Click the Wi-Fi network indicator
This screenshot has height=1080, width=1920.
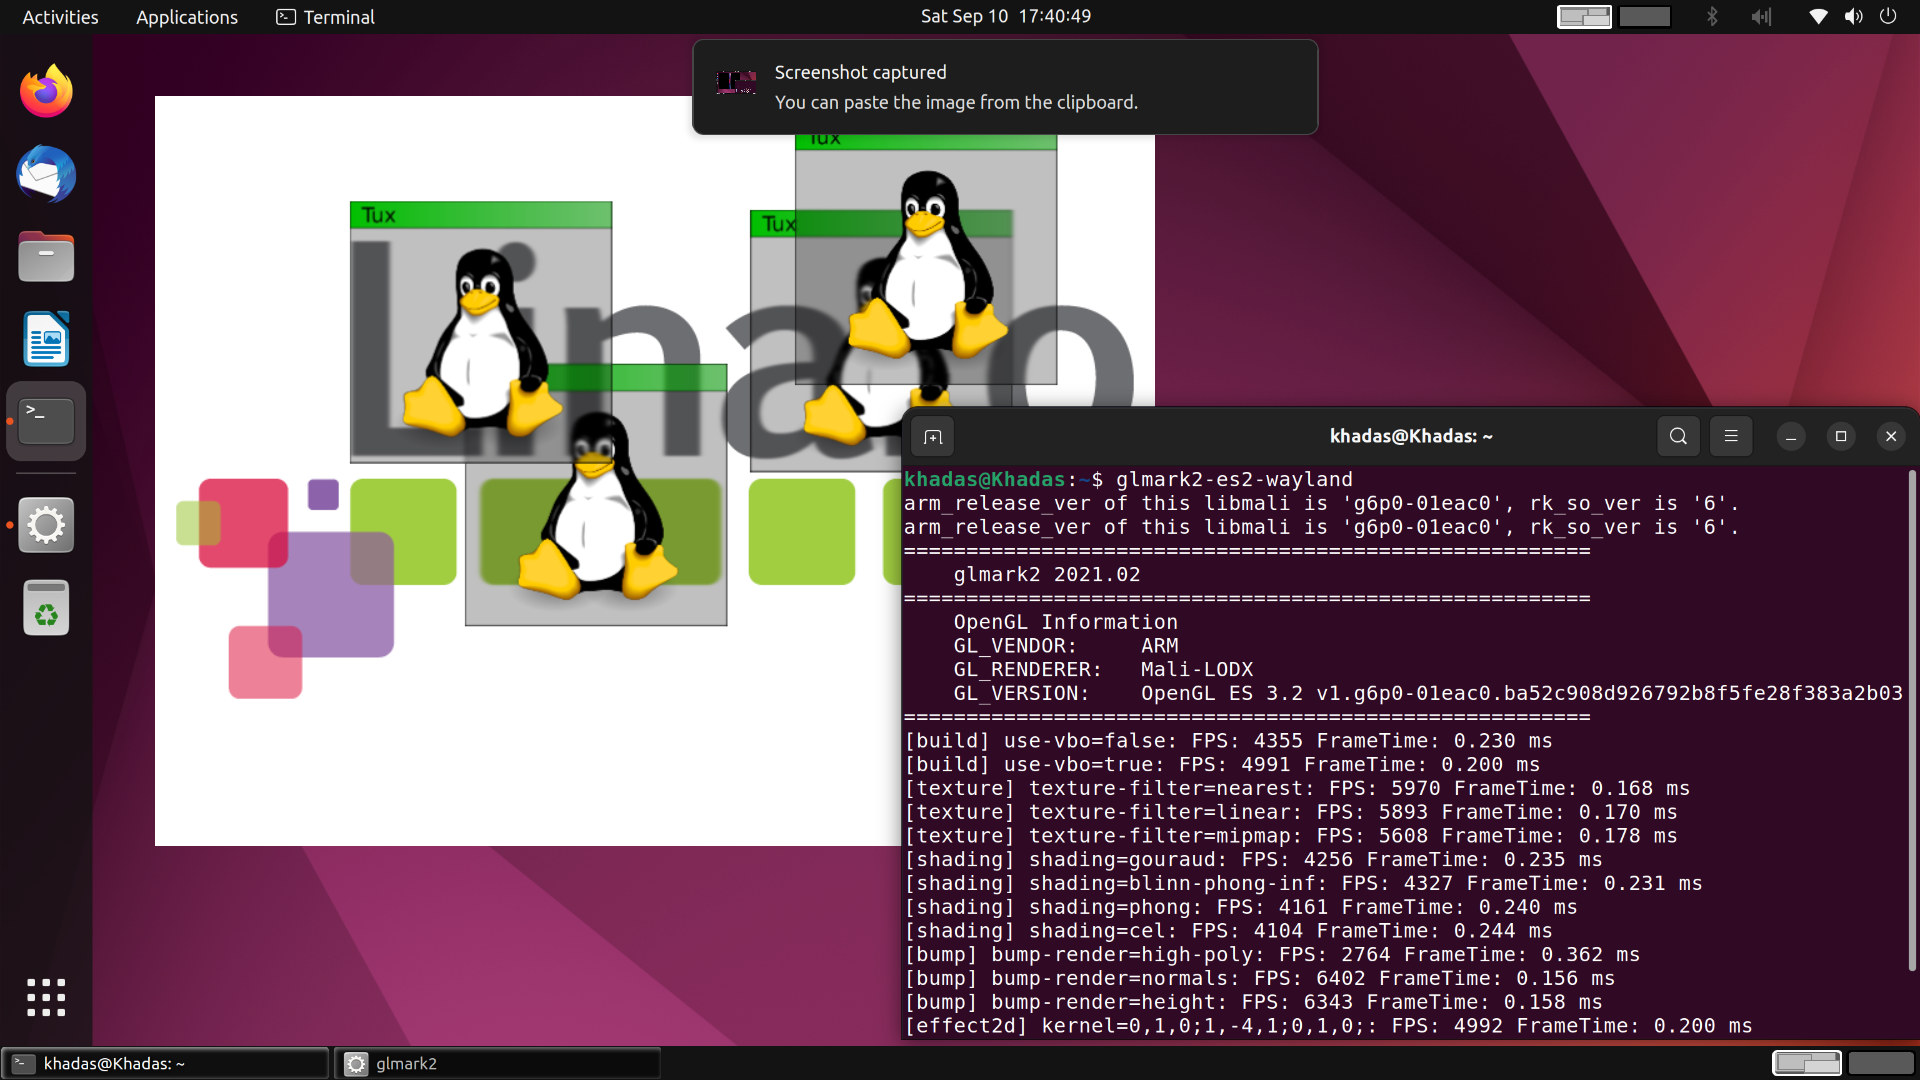pos(1819,16)
